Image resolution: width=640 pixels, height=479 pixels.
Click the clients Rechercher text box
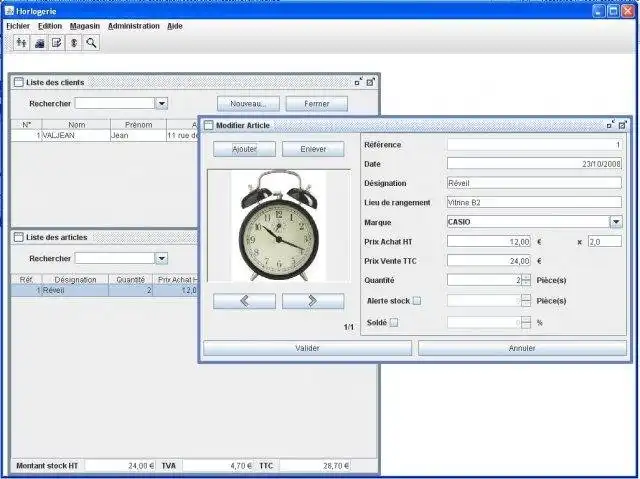point(115,103)
